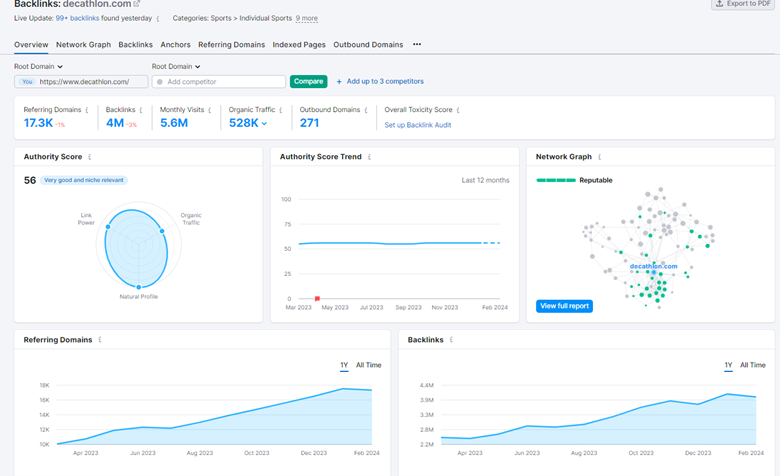Click info icon beside Network Graph title
The image size is (780, 476).
coord(600,157)
